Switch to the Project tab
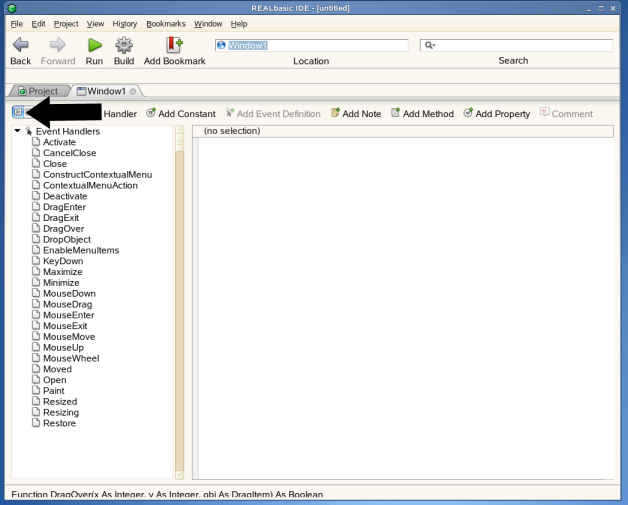The width and height of the screenshot is (628, 505). [38, 91]
